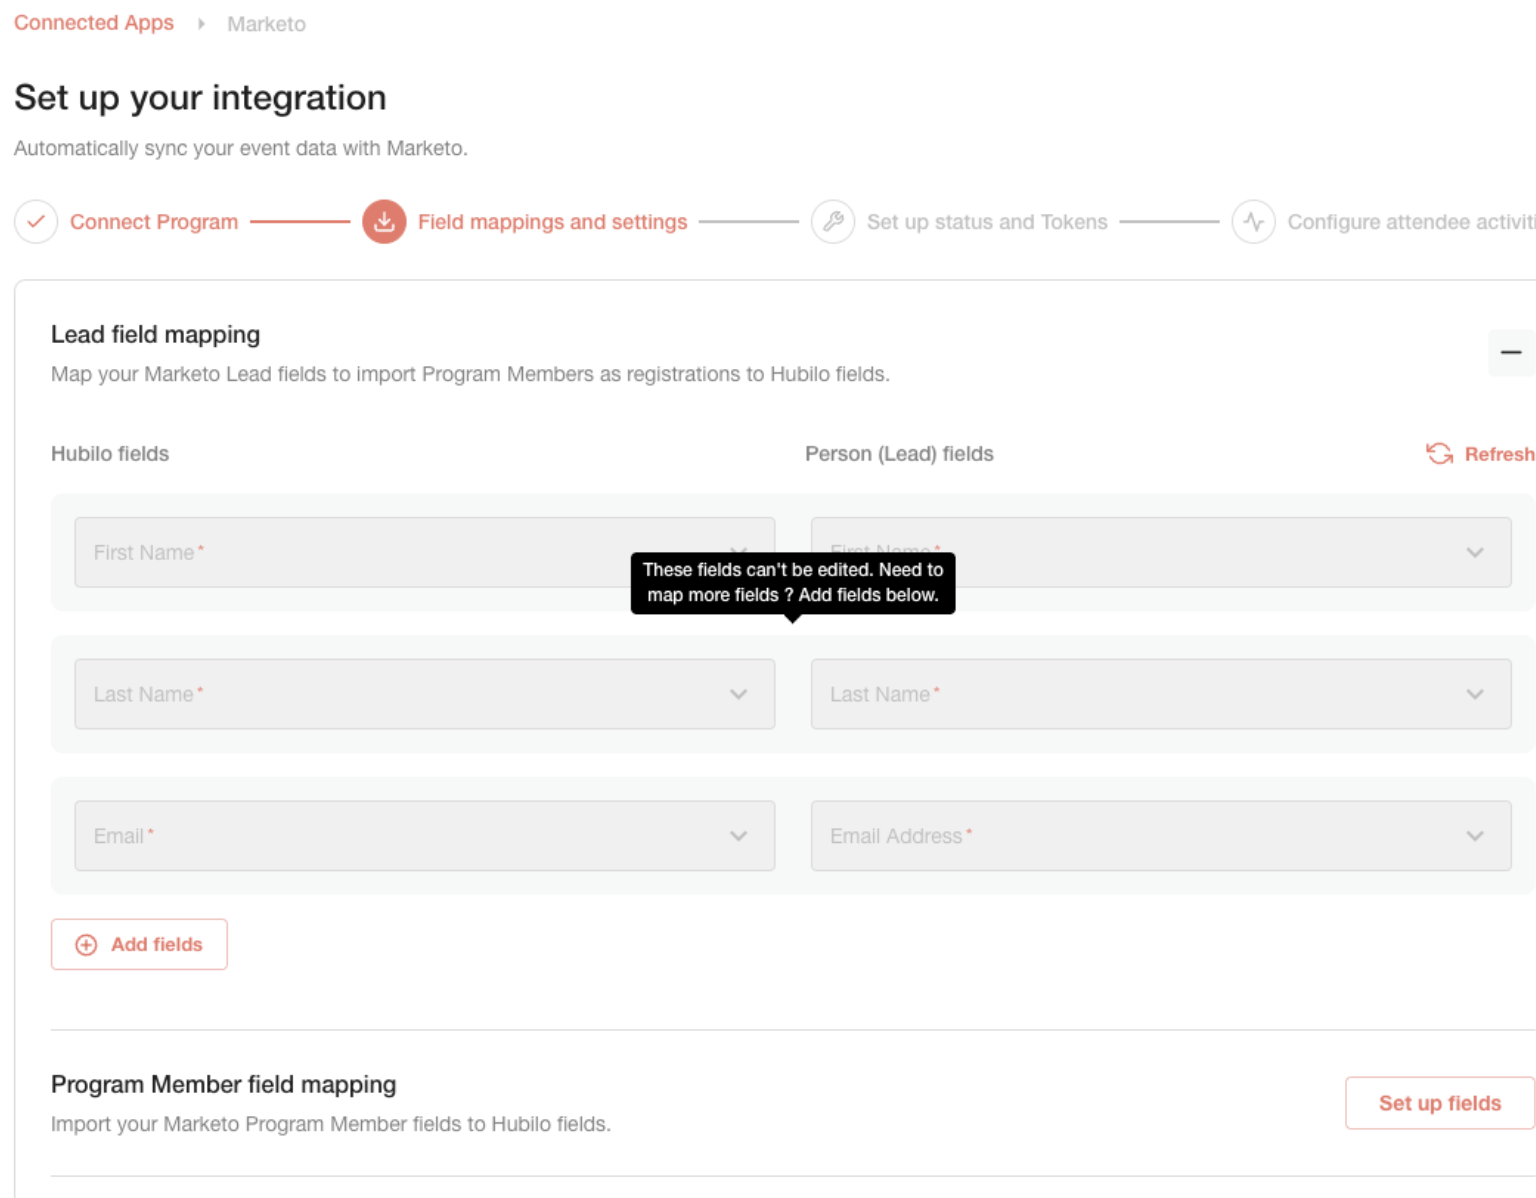The width and height of the screenshot is (1536, 1198).
Task: Click Import your Marketo Program Member description
Action: pos(331,1124)
